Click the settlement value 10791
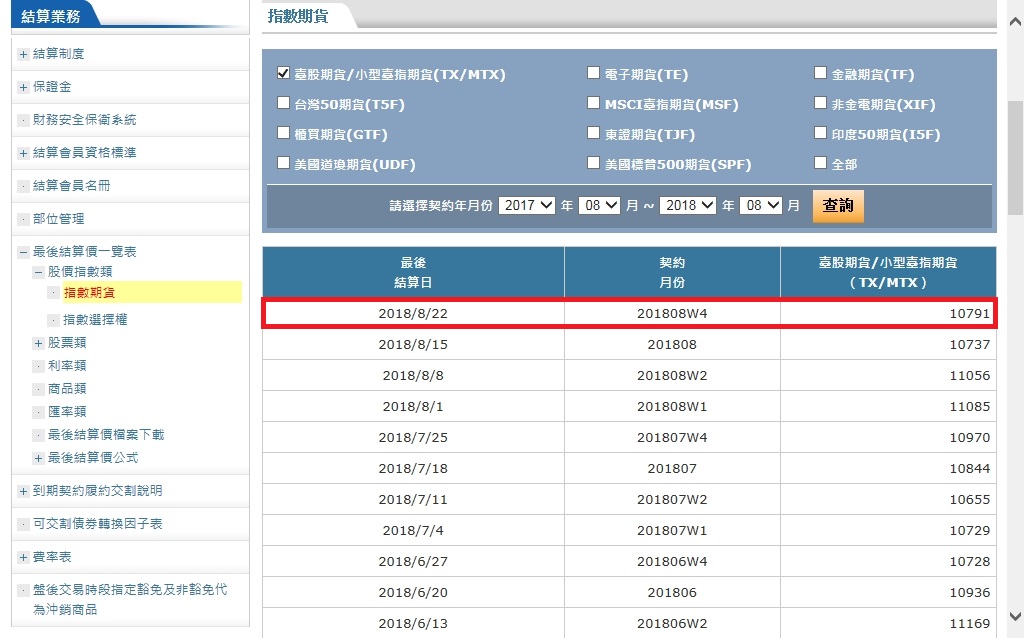The width and height of the screenshot is (1024, 638). coord(970,313)
